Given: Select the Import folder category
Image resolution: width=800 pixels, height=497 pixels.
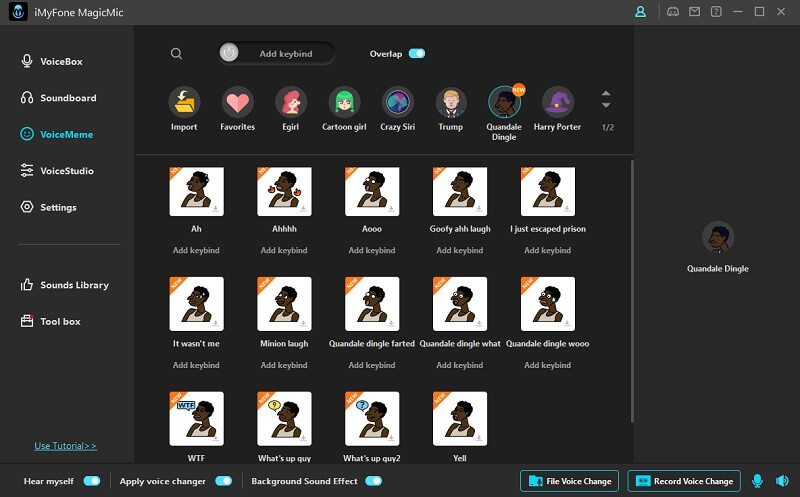Looking at the screenshot, I should [184, 102].
